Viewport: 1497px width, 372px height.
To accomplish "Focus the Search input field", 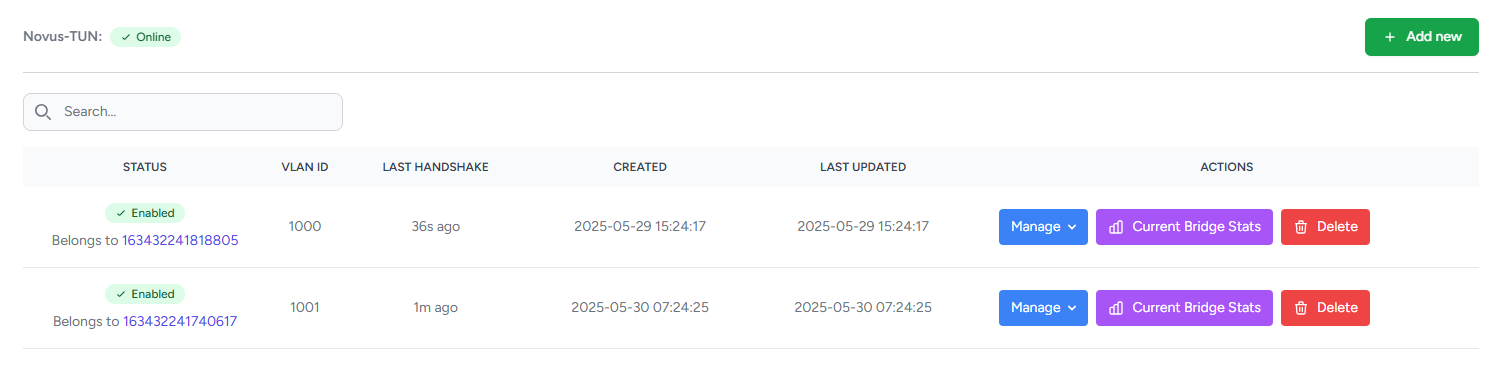I will coord(183,112).
